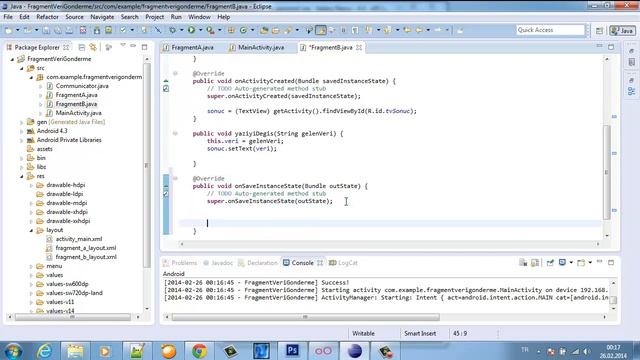This screenshot has height=360, width=640.
Task: Click inside the Quick Access field
Action: 550,30
